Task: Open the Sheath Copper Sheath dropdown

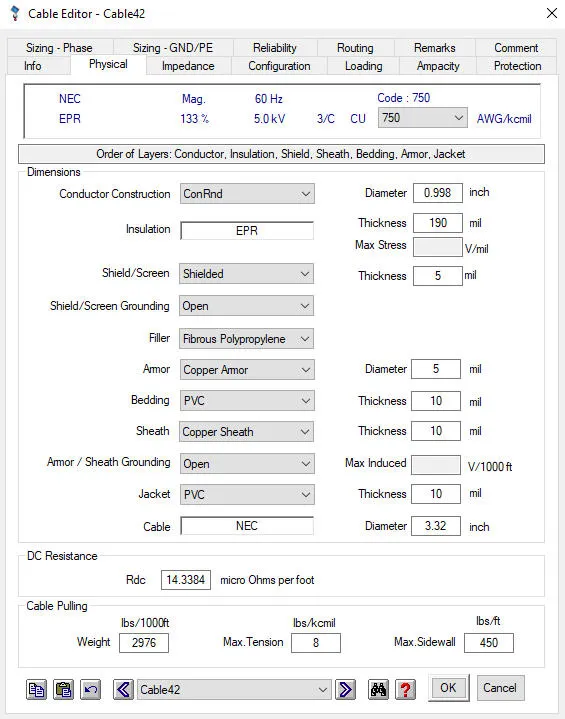Action: (247, 431)
